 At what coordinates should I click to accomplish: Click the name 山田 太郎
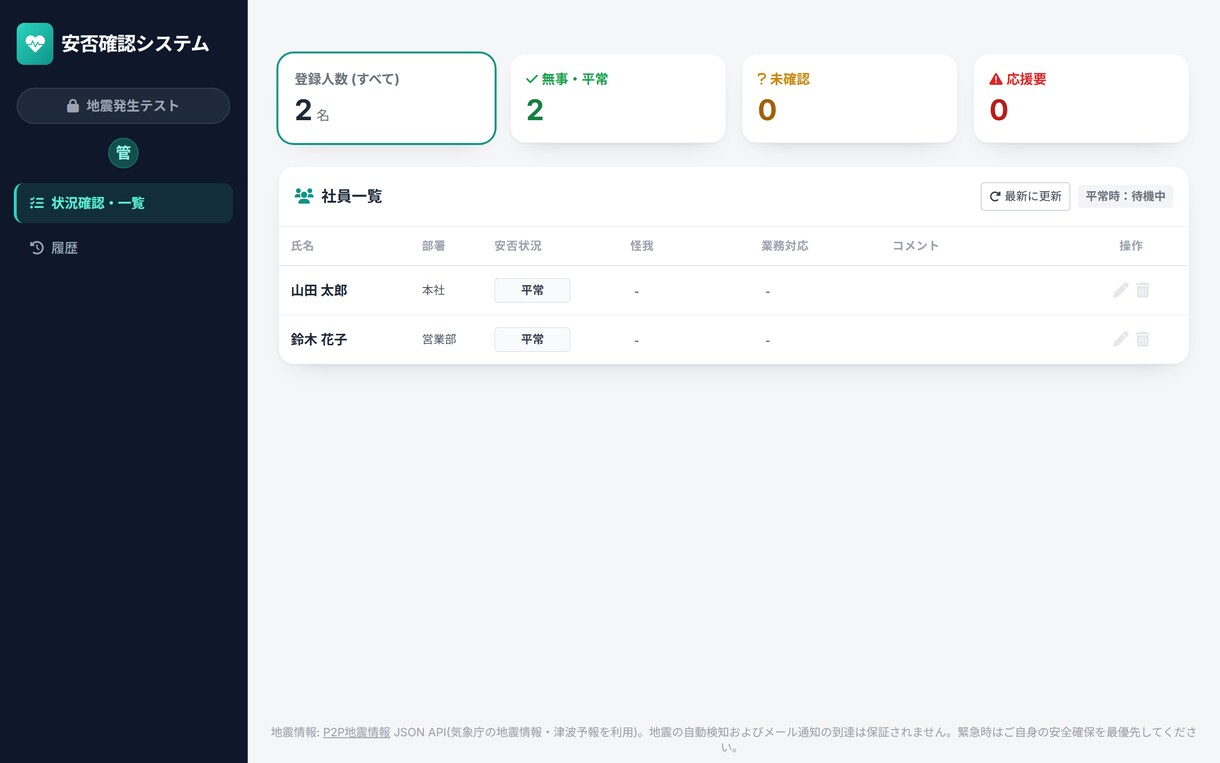coord(319,290)
